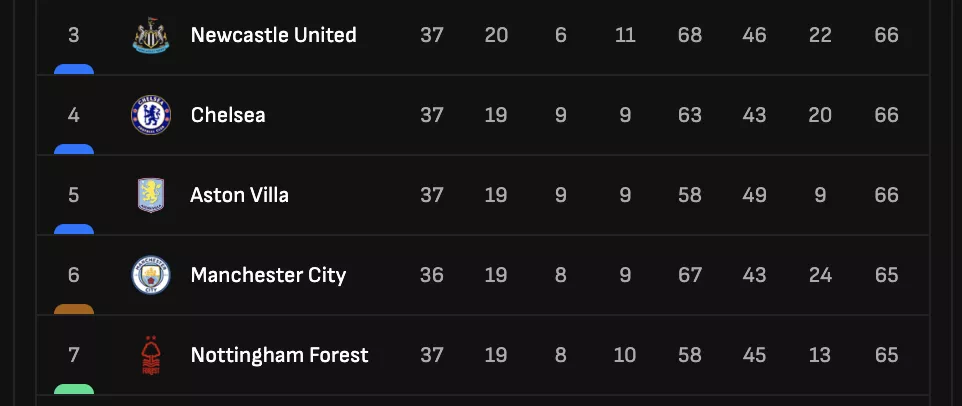Click Aston Villa's goal difference of 9
Viewport: 962px width, 406px height.
[820, 195]
